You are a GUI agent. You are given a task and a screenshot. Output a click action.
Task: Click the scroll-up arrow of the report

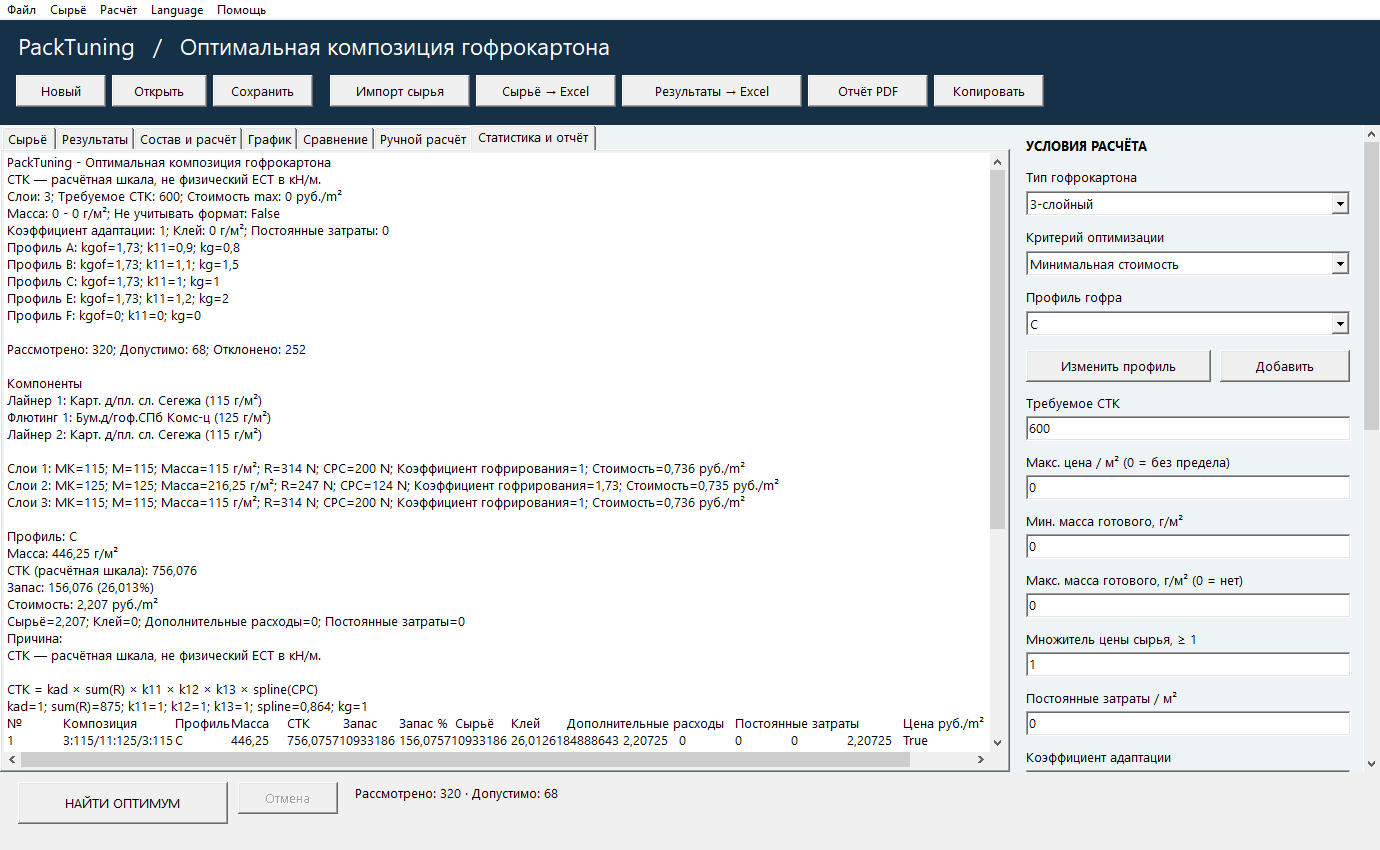pos(997,160)
